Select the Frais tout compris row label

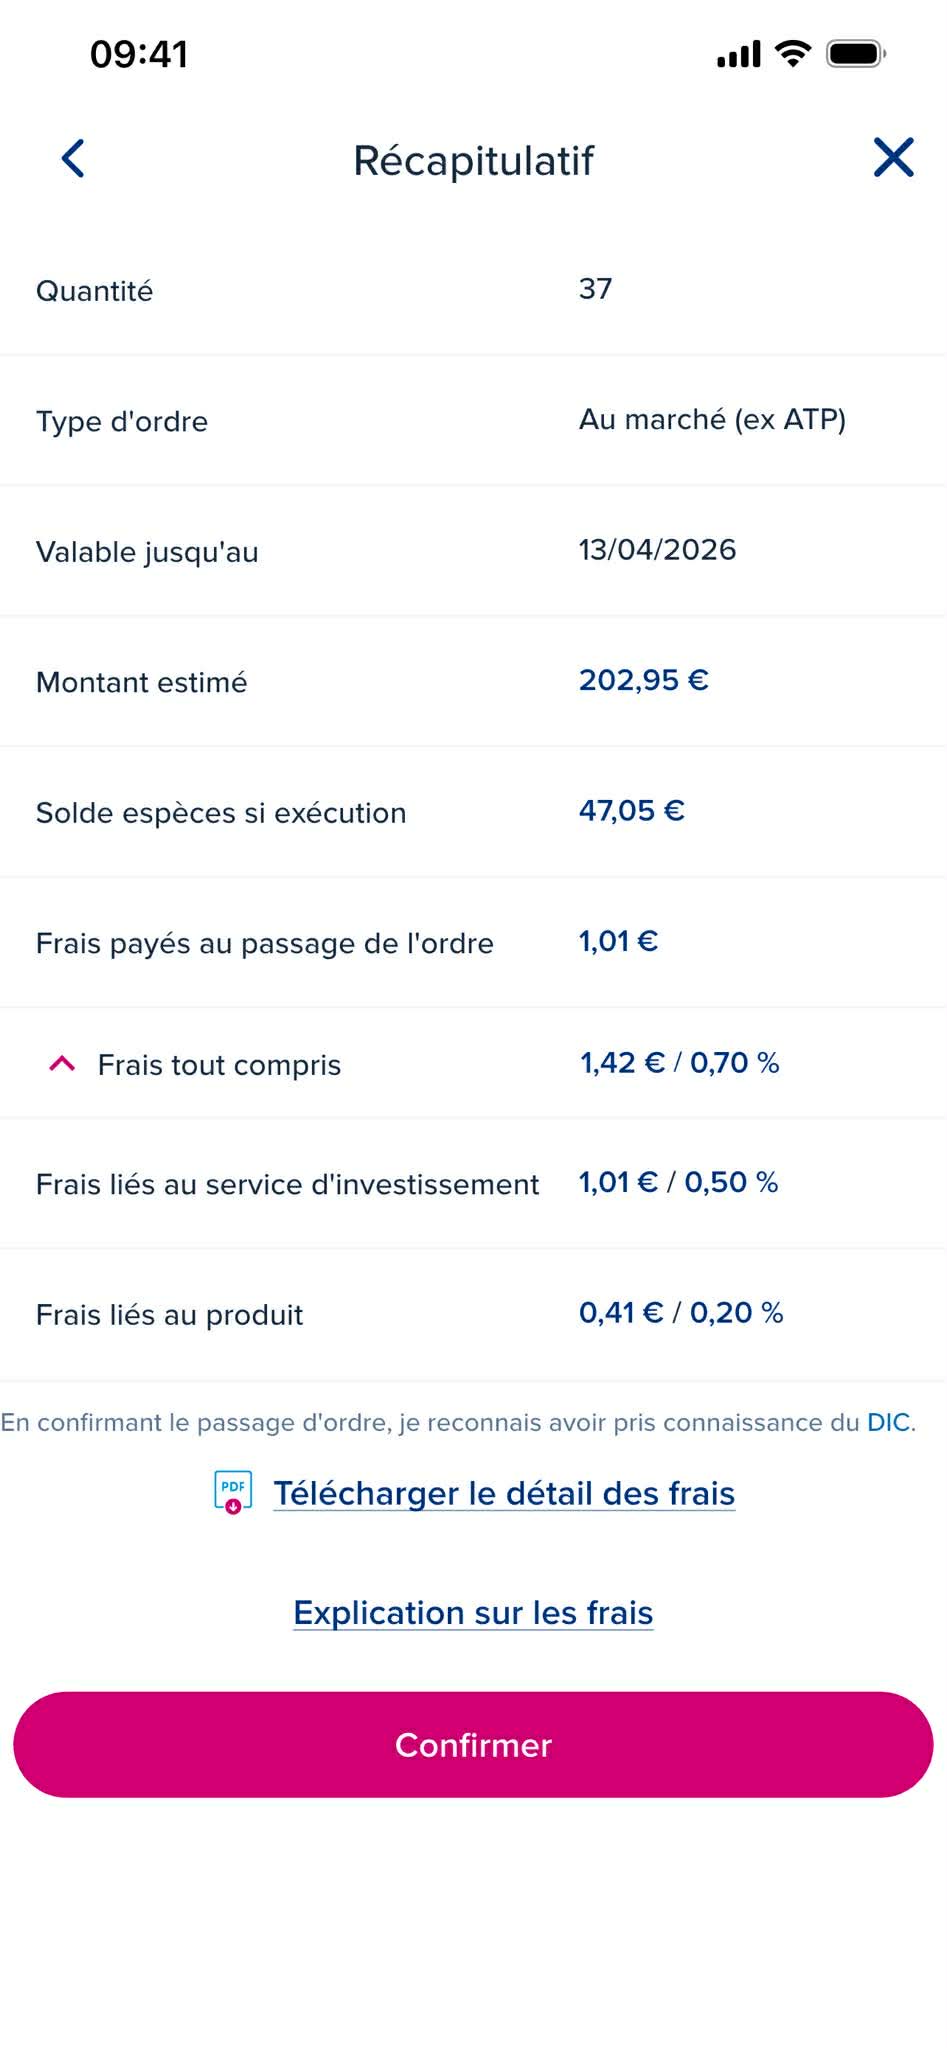pyautogui.click(x=219, y=1065)
